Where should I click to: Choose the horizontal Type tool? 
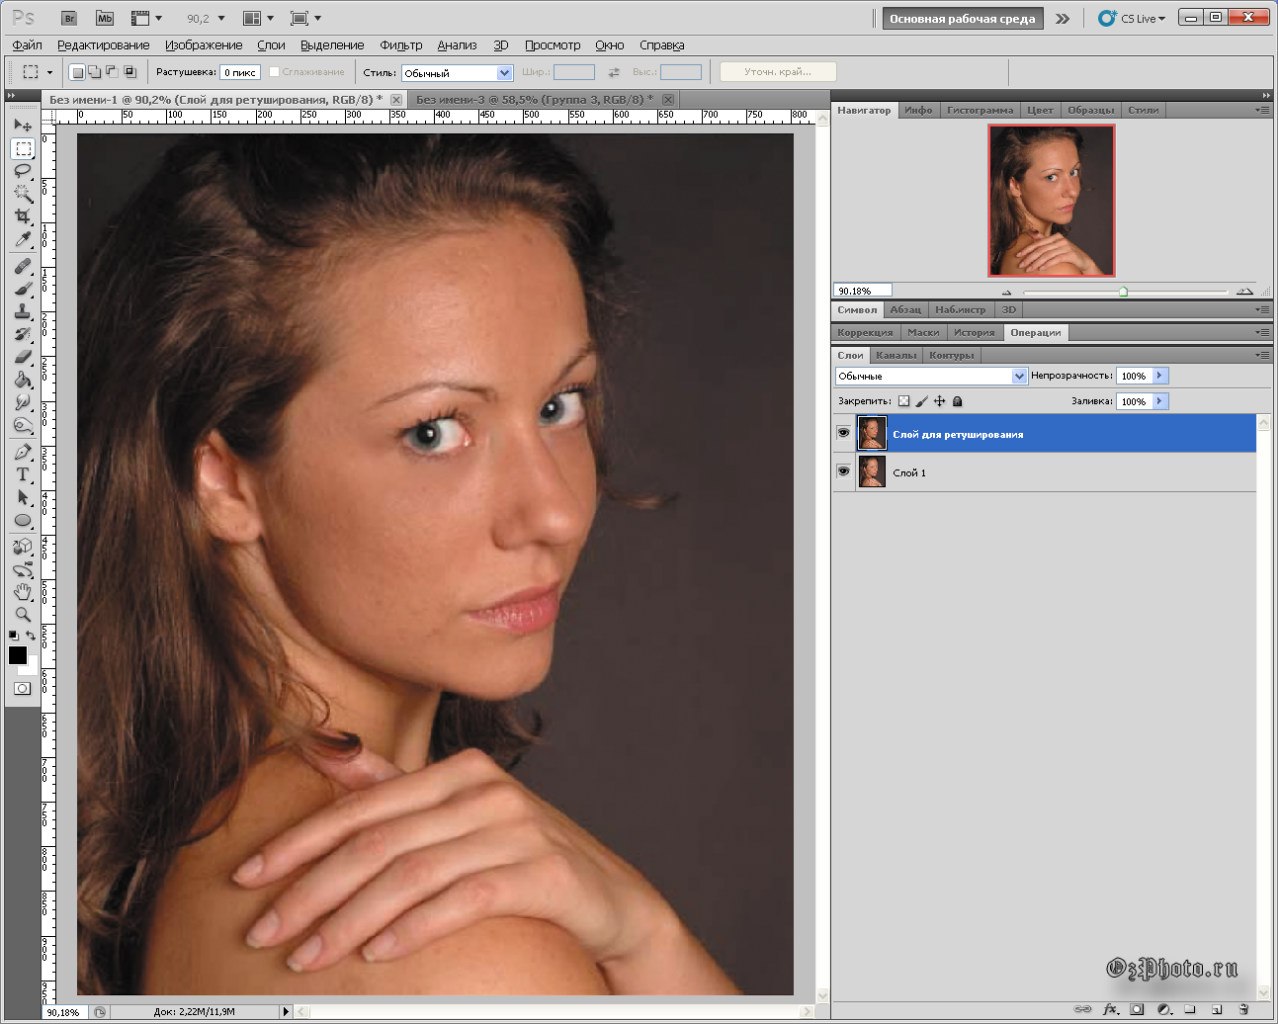(x=23, y=475)
